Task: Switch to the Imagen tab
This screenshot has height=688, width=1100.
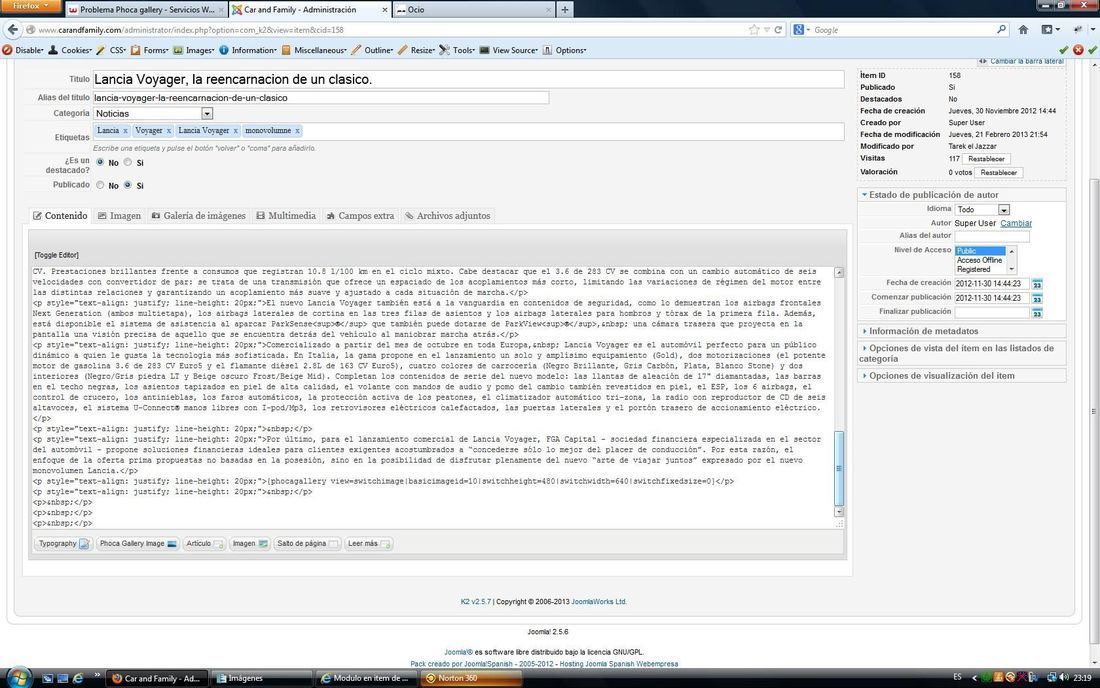Action: coord(119,216)
